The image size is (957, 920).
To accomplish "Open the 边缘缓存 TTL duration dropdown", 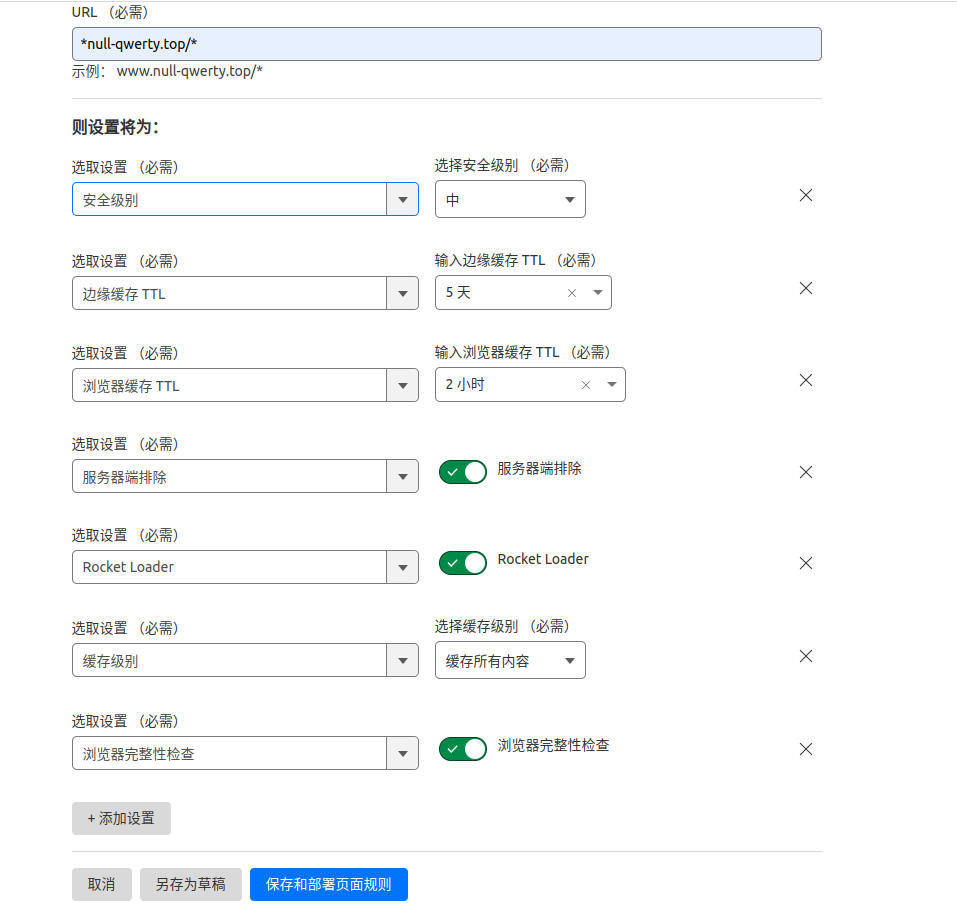I will click(x=597, y=292).
